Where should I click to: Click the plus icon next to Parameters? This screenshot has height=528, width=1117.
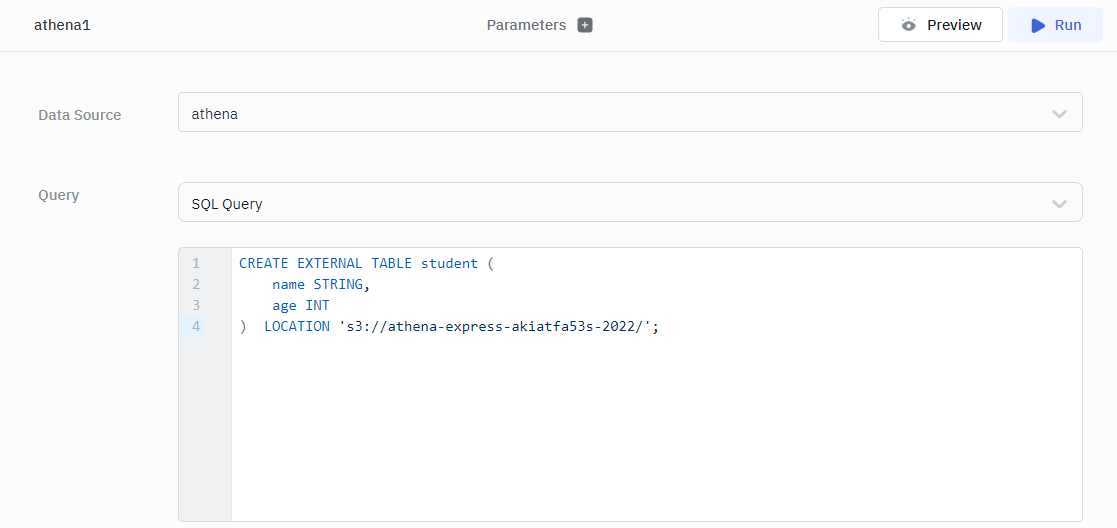coord(585,25)
